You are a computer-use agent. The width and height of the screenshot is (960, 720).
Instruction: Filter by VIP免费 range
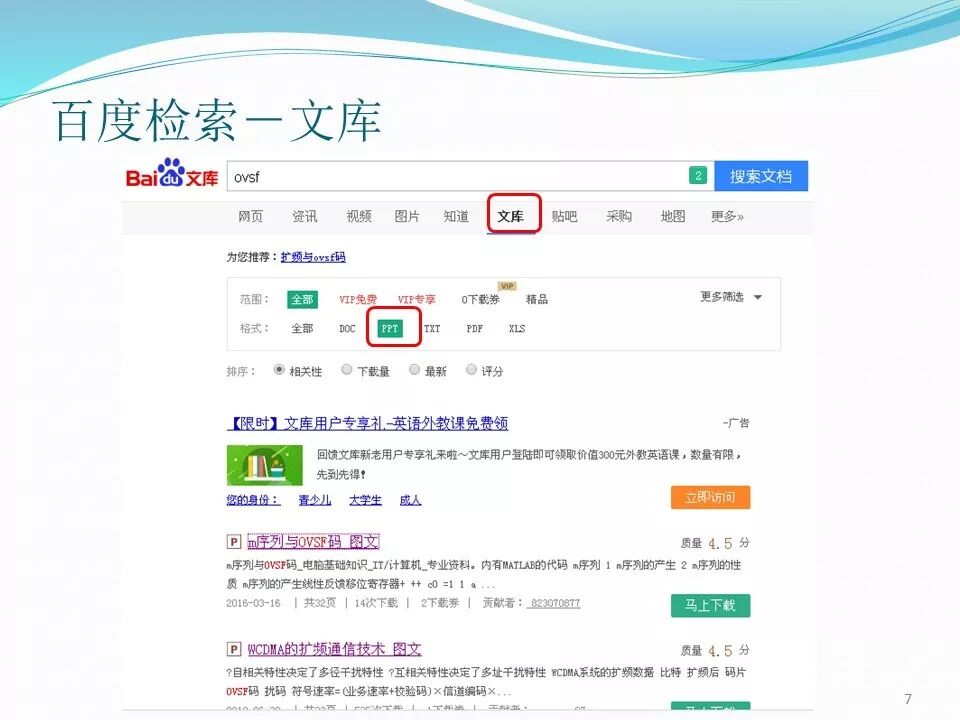[x=358, y=299]
